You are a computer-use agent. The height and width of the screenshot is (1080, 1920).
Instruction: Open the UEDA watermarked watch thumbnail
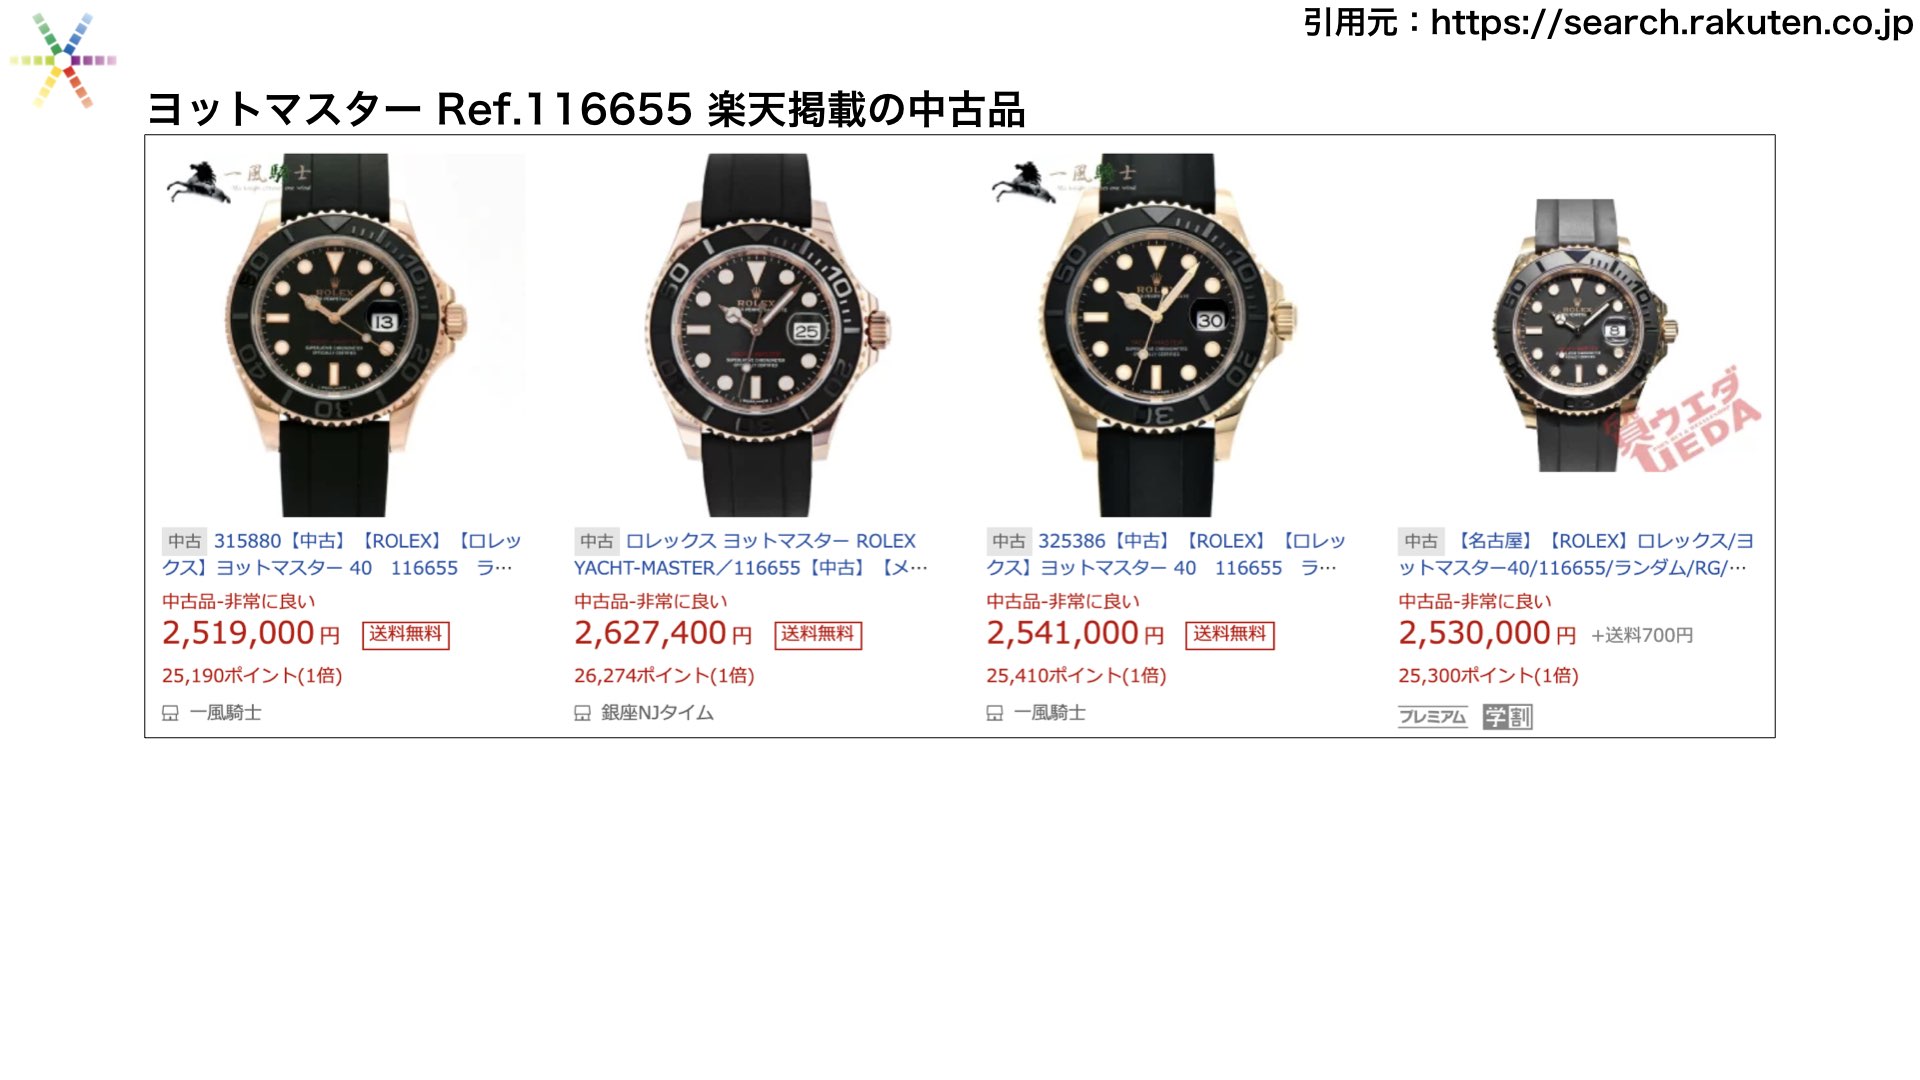(x=1580, y=335)
